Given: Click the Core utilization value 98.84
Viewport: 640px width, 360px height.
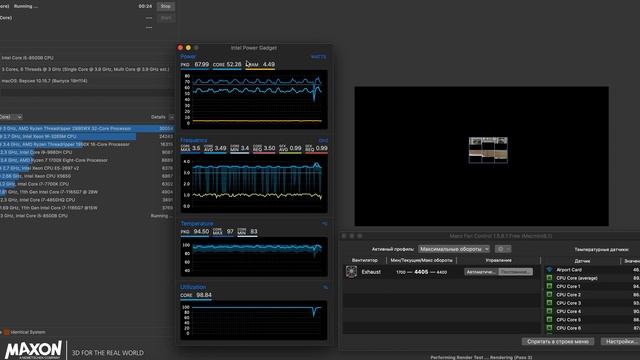Looking at the screenshot, I should point(204,295).
